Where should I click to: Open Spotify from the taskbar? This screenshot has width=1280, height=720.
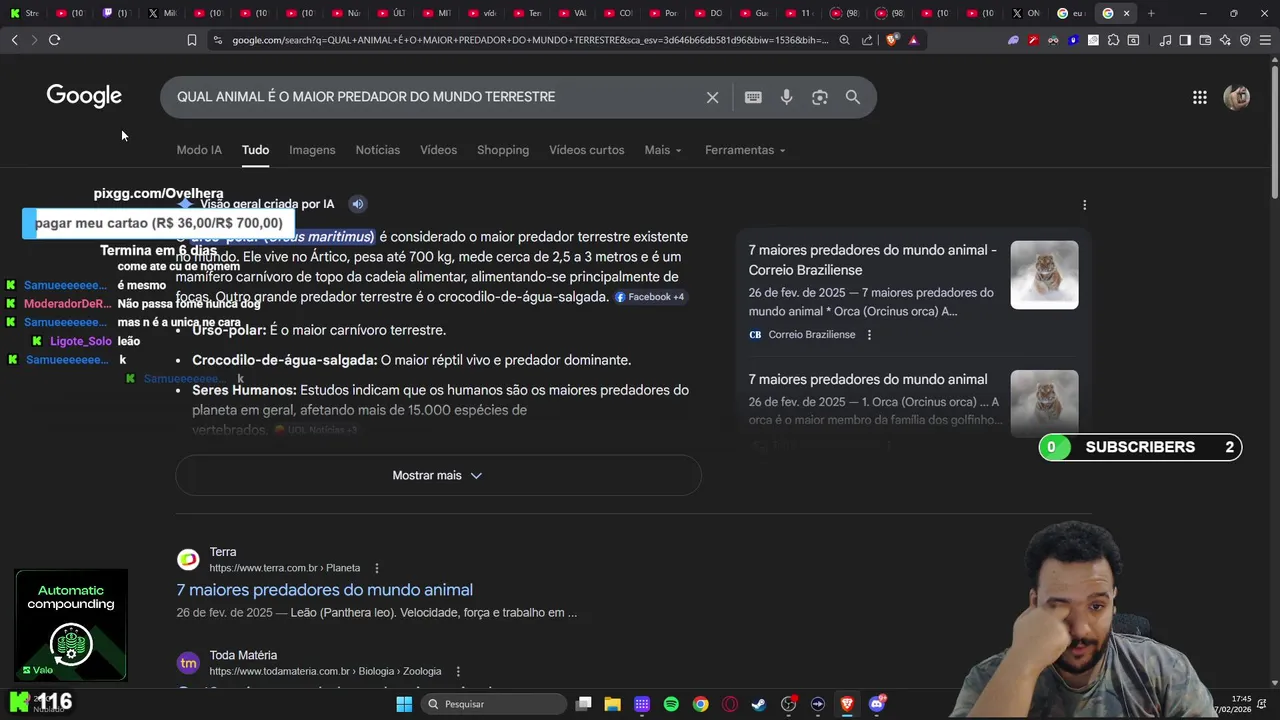click(671, 704)
